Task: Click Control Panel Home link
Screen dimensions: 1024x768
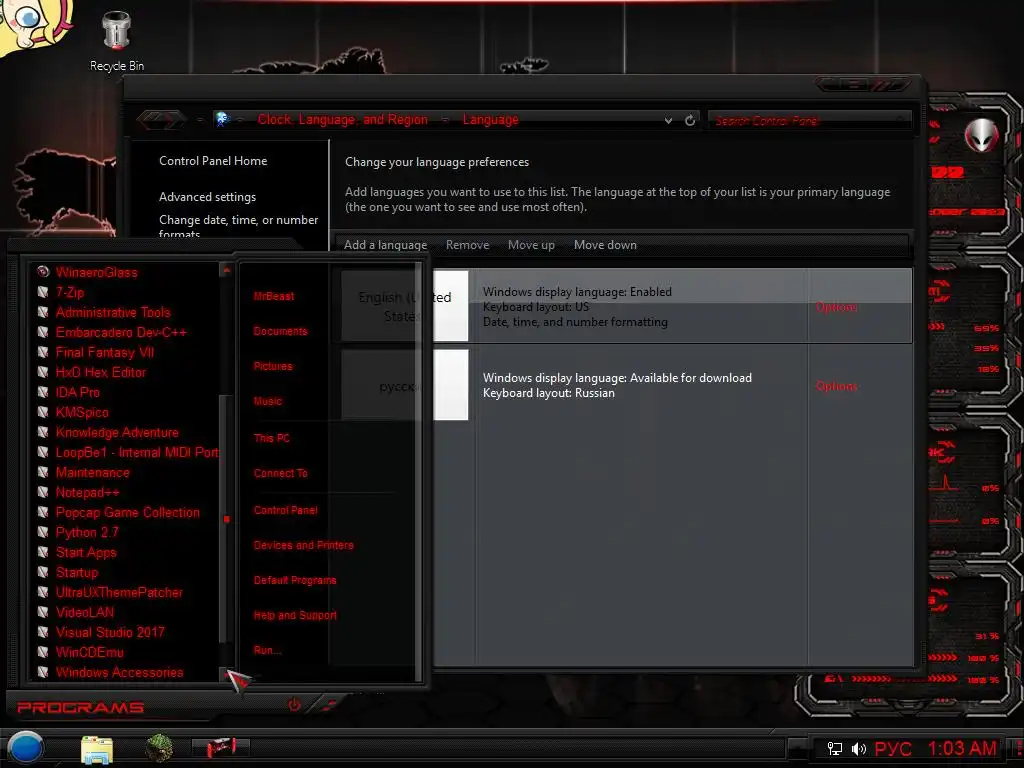Action: (213, 161)
